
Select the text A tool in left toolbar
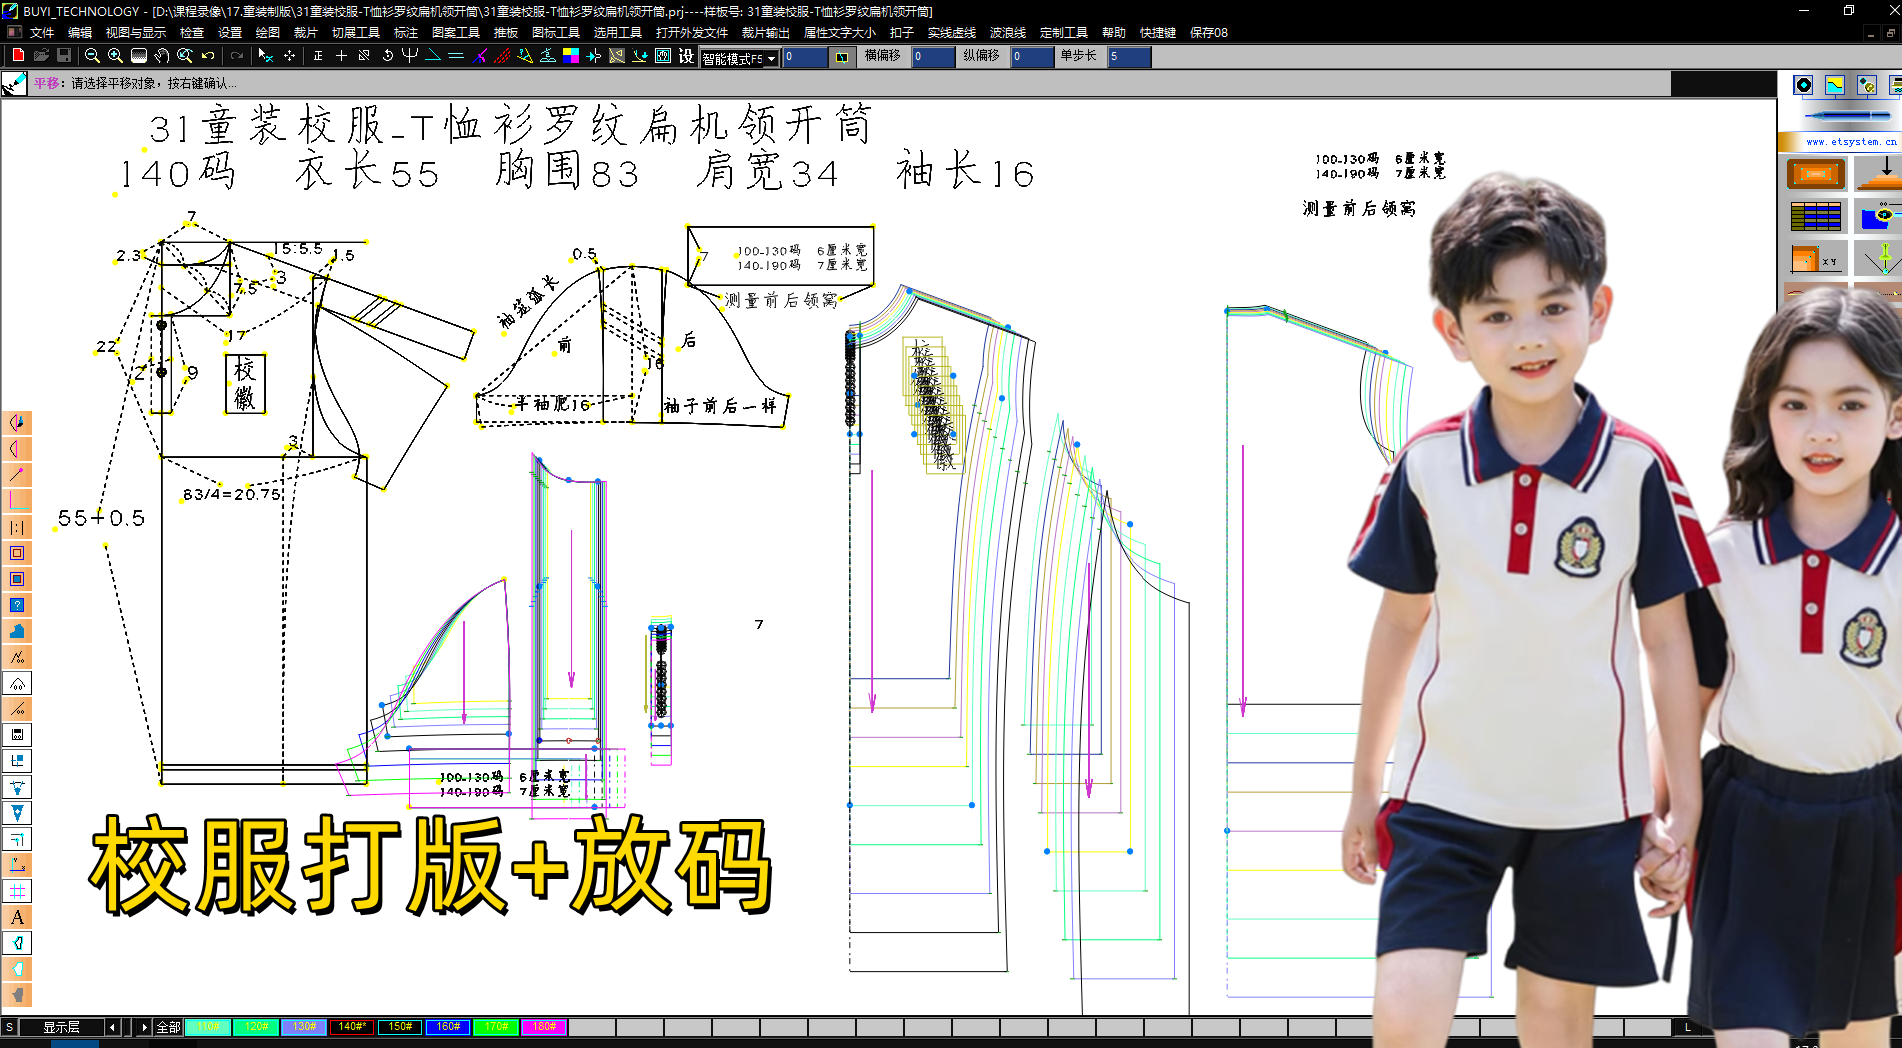[17, 917]
